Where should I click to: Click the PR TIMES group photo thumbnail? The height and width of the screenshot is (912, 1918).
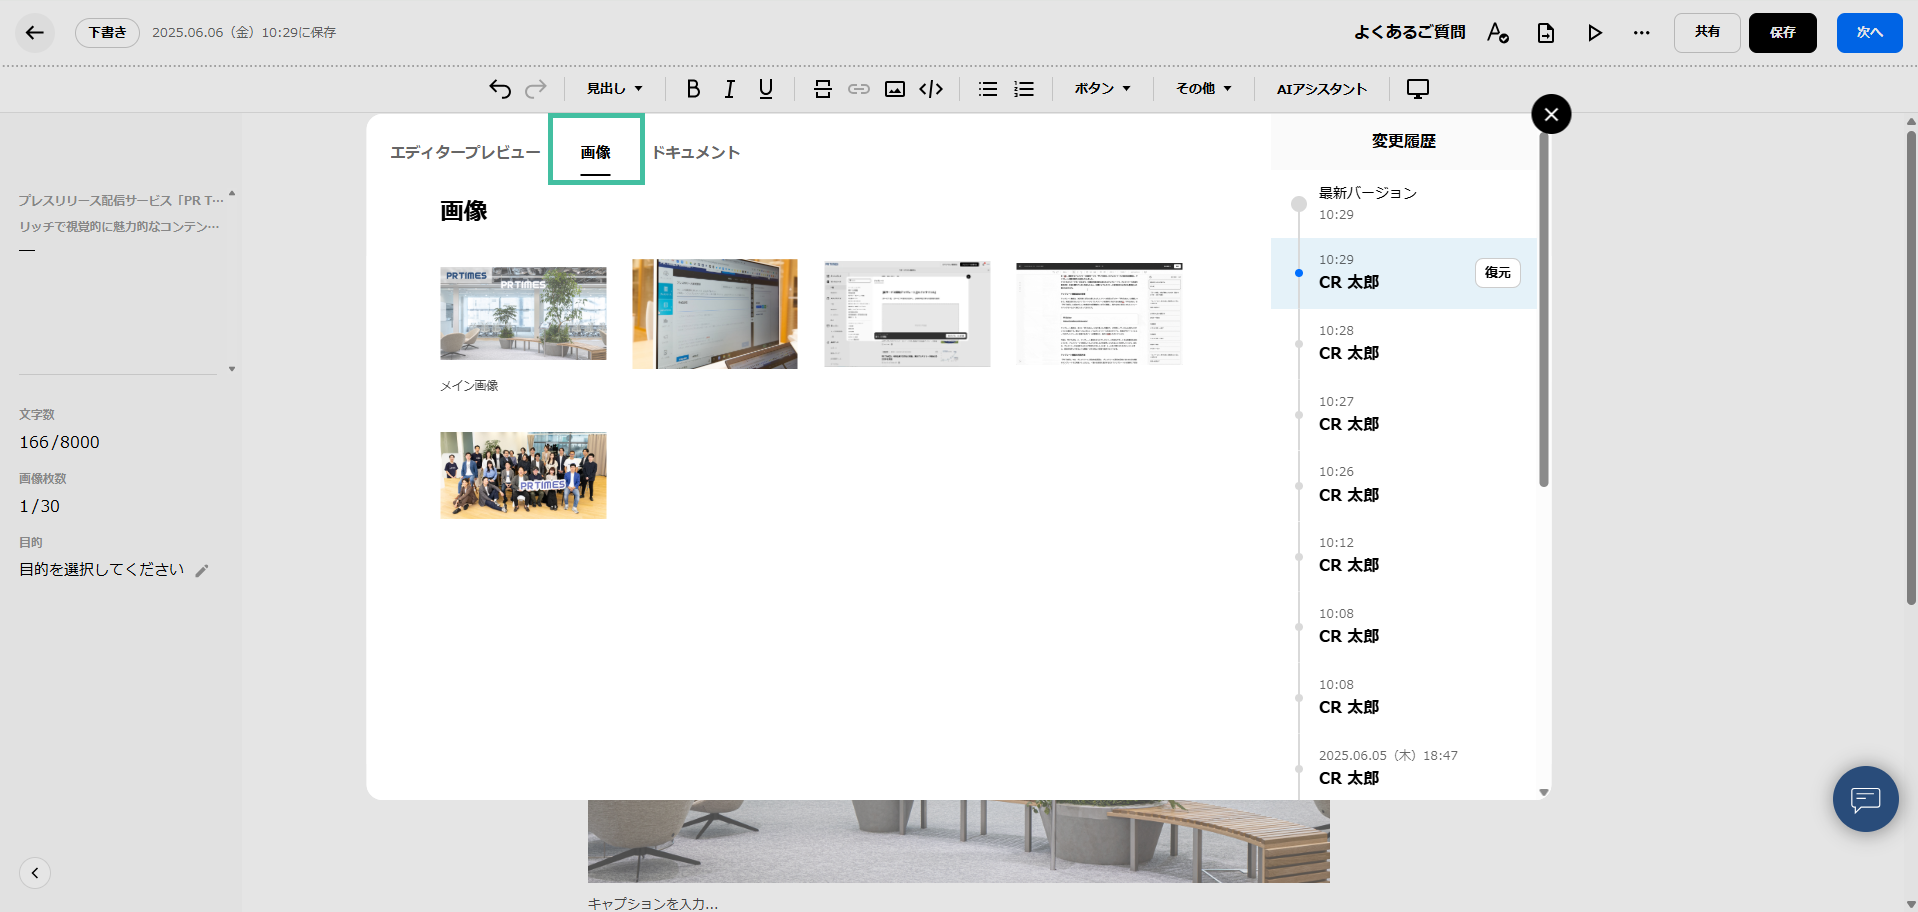pyautogui.click(x=523, y=475)
